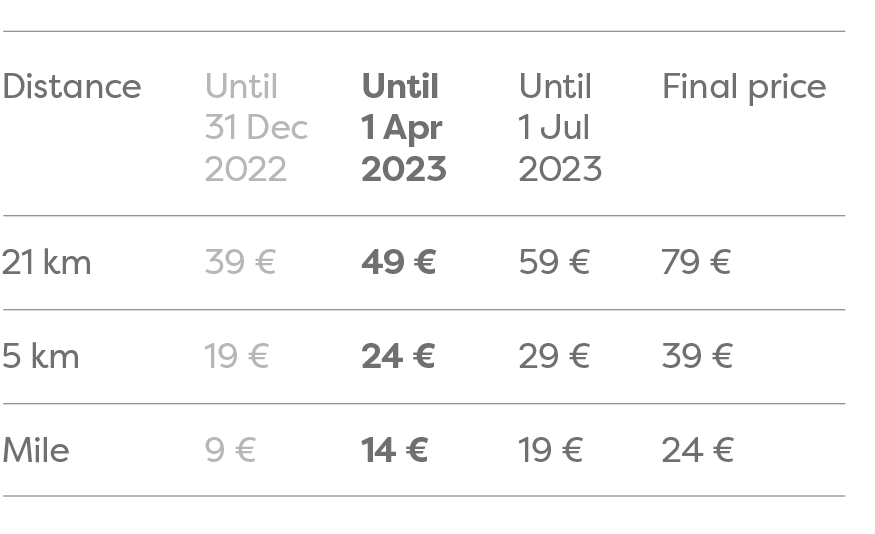Click the greyed-out 9 € Mile price
875x534 pixels.
230,450
